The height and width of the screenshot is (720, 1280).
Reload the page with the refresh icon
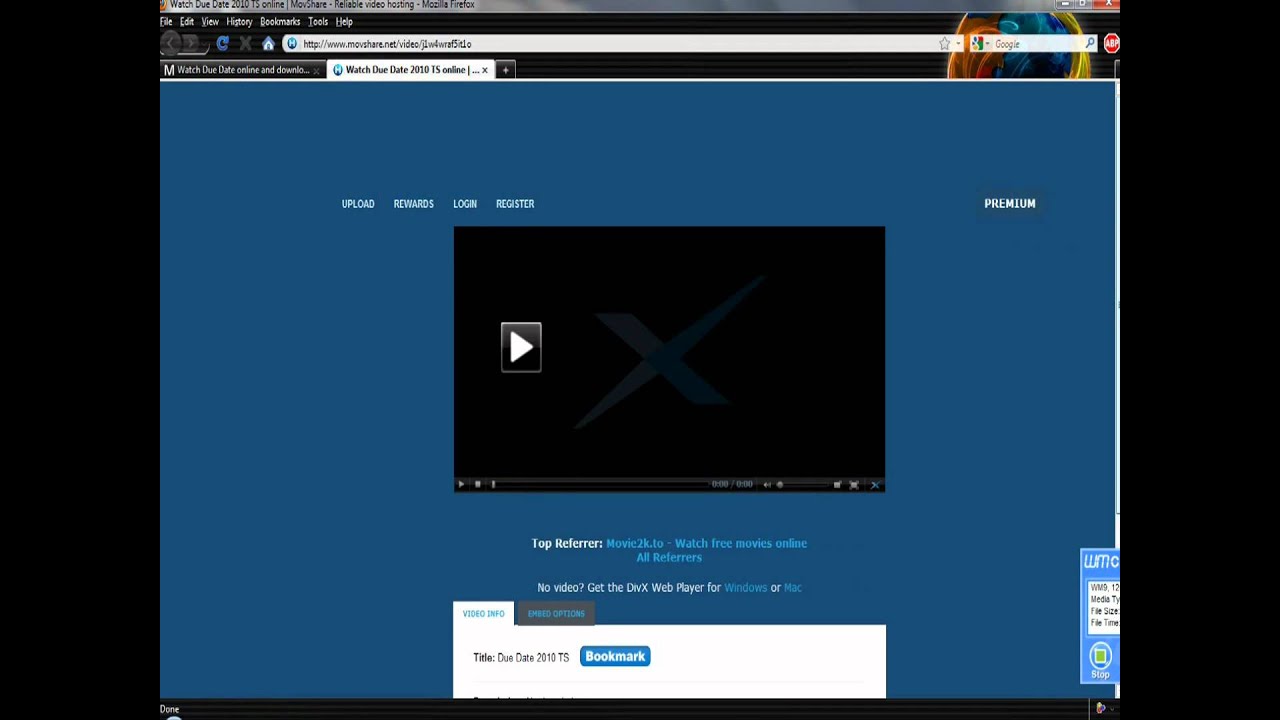coord(223,44)
